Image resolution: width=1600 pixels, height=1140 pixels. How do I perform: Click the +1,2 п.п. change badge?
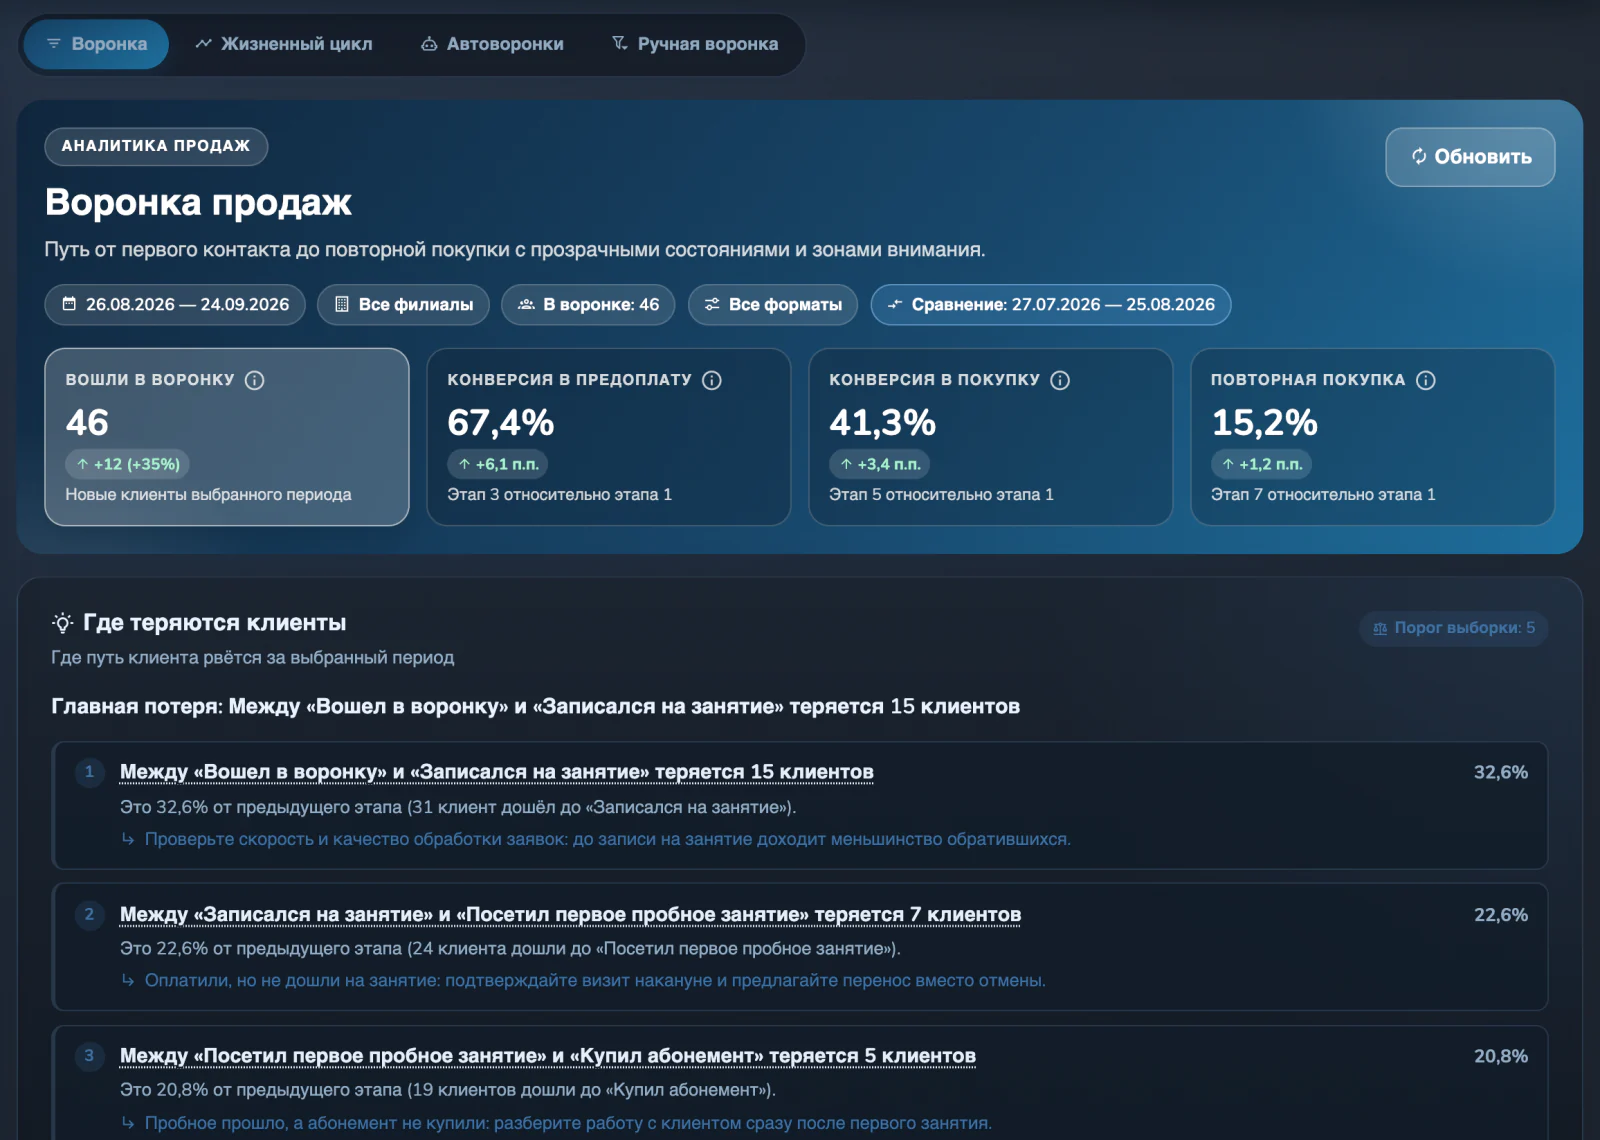coord(1262,464)
